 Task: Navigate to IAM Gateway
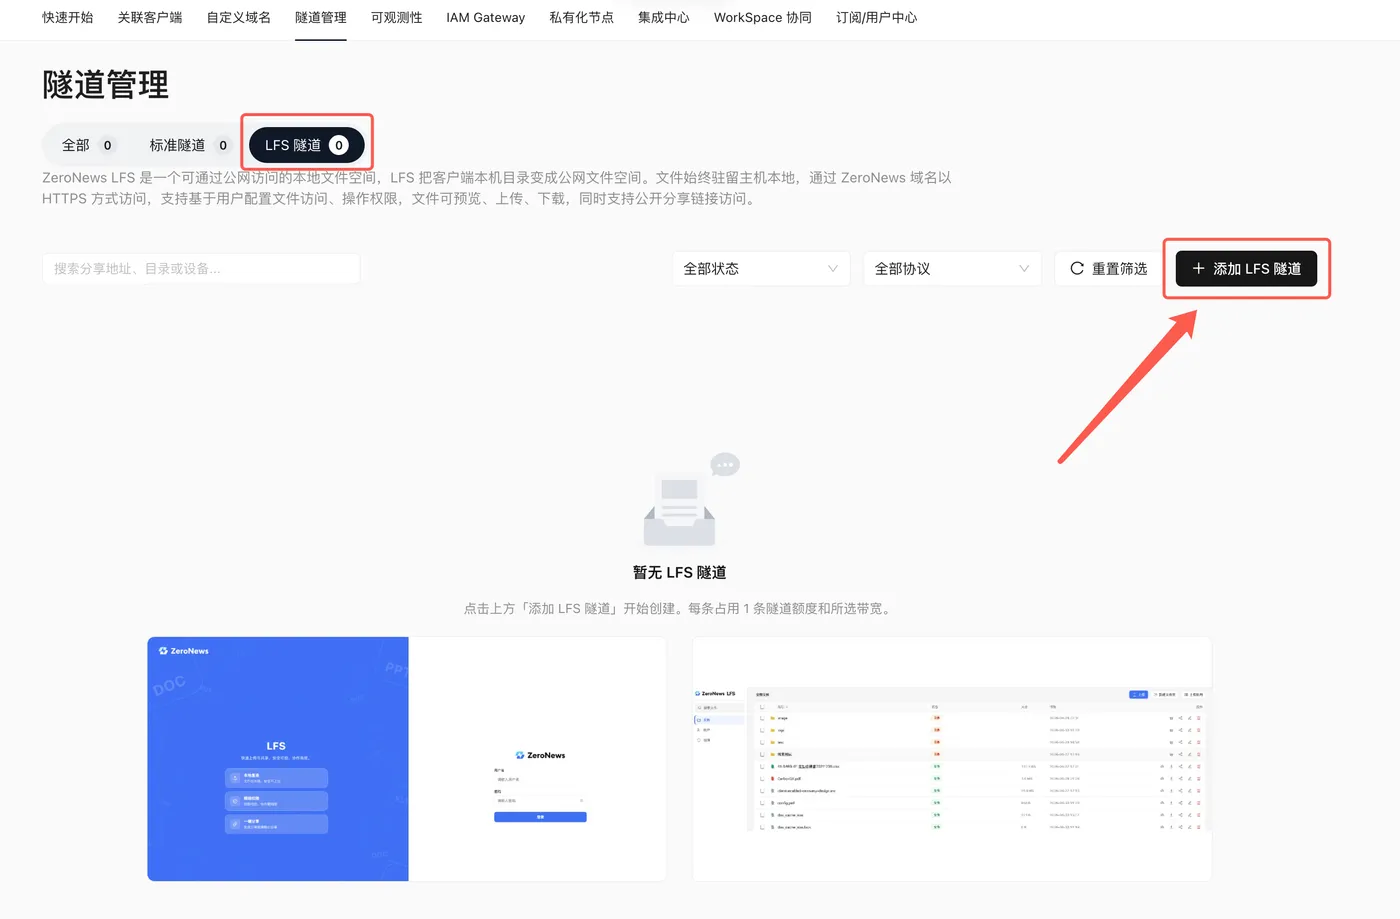click(486, 17)
